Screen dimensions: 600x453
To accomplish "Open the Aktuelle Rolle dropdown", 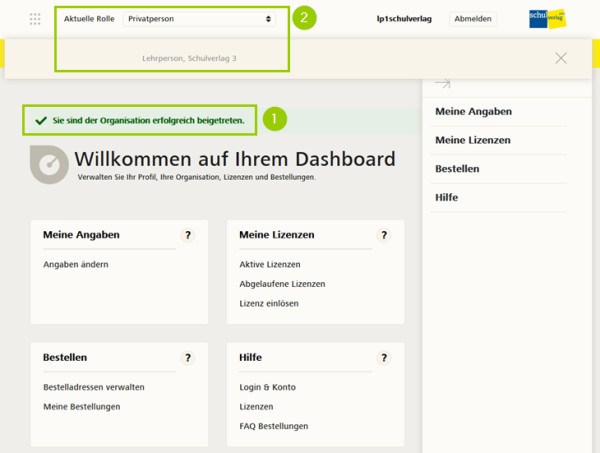I will [200, 19].
